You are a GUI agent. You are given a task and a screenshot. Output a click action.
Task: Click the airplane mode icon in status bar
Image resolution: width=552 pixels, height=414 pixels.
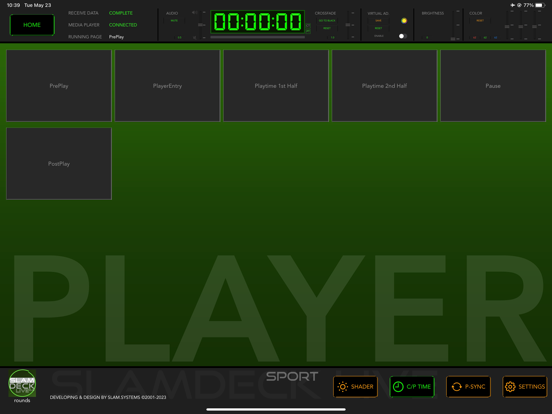[x=513, y=5]
